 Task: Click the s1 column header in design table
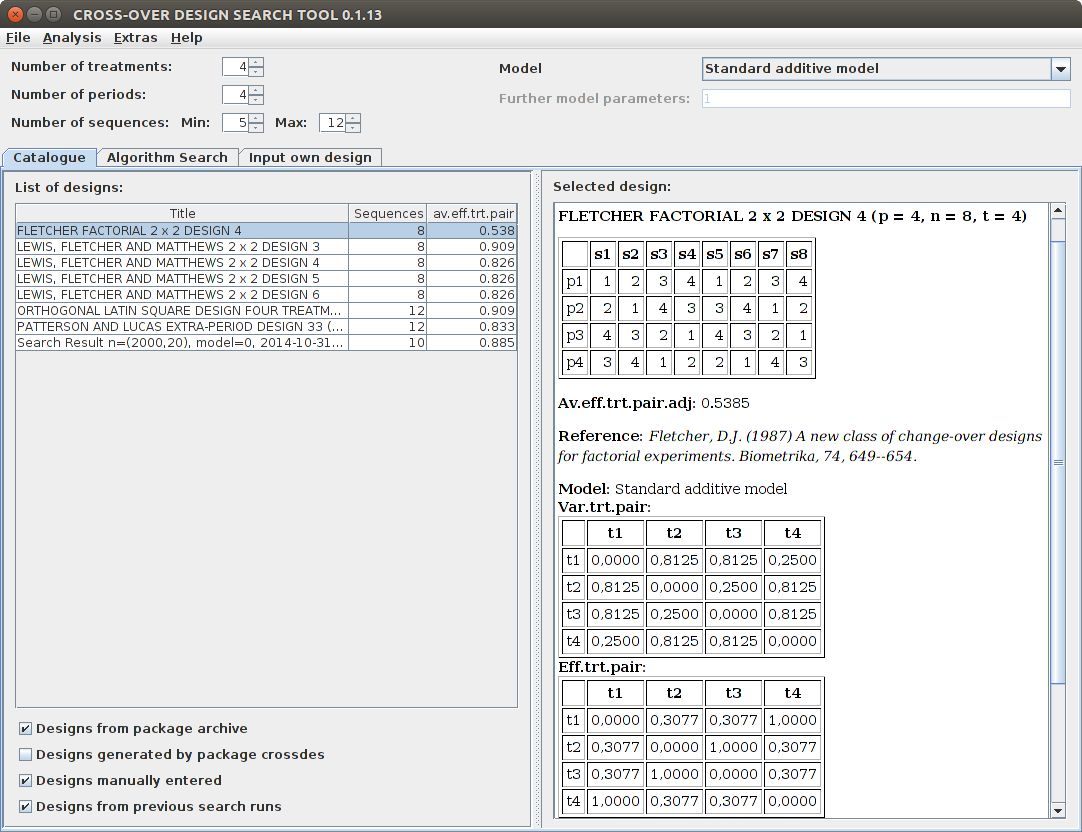(602, 254)
